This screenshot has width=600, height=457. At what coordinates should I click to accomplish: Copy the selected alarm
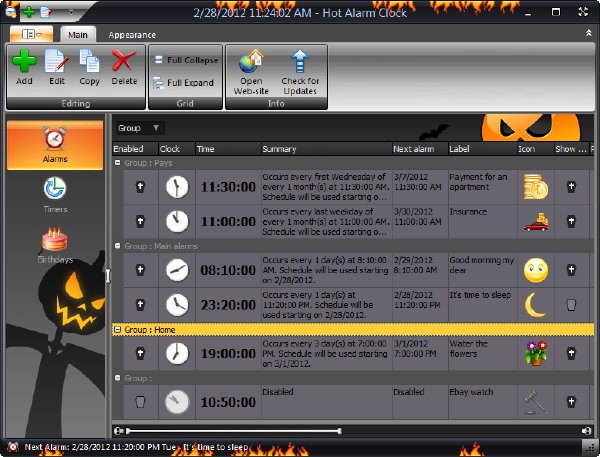[89, 61]
